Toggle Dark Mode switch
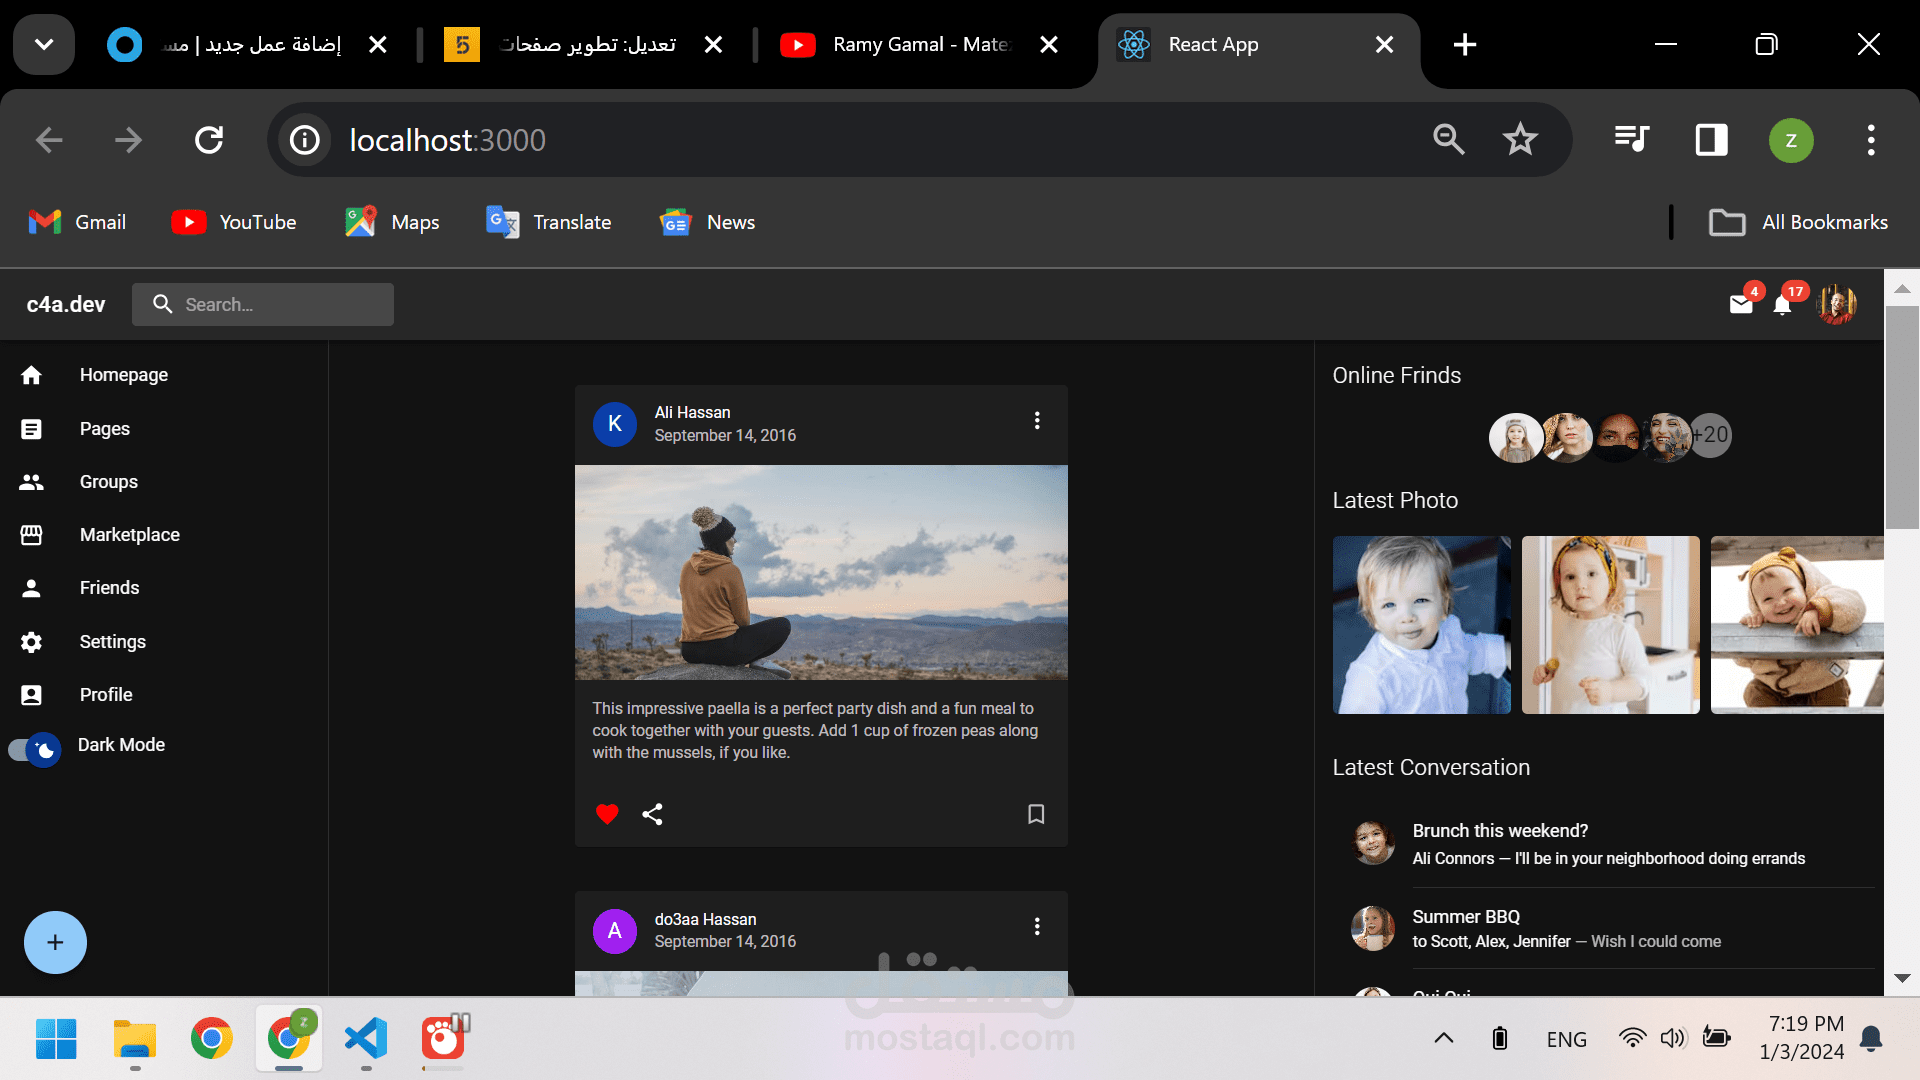This screenshot has height=1080, width=1920. tap(33, 748)
